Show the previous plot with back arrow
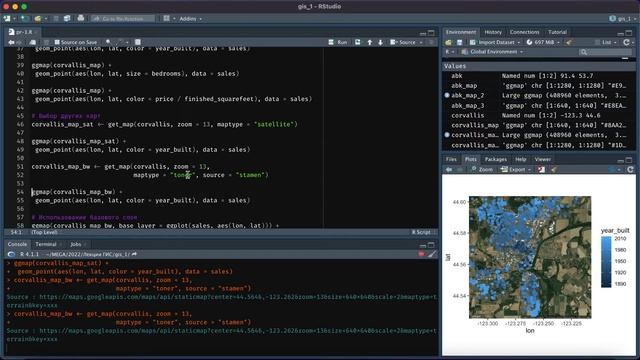640x360 pixels. 449,169
